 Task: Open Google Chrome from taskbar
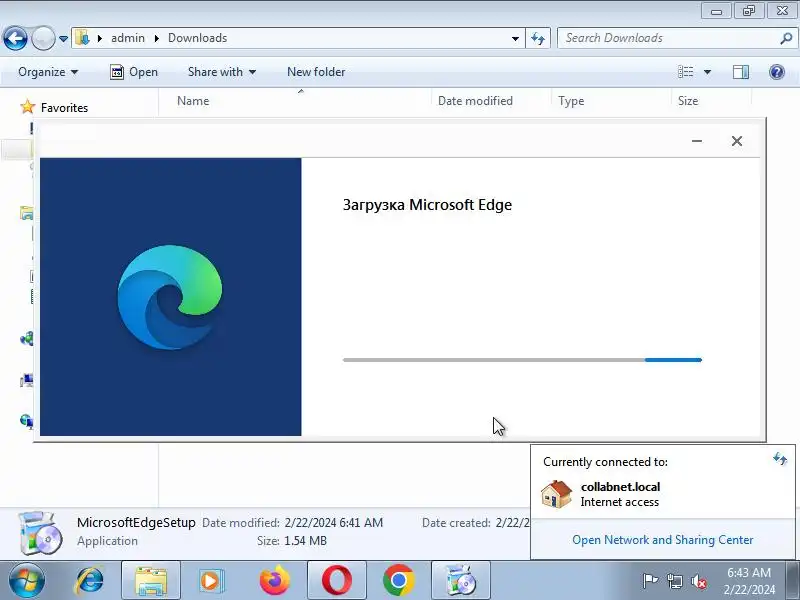(x=398, y=581)
